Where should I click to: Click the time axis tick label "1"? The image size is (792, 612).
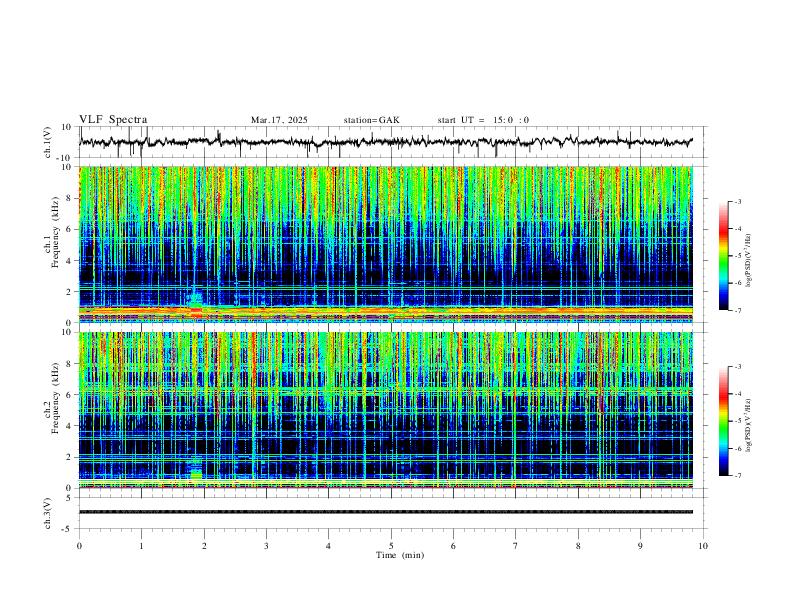(141, 546)
